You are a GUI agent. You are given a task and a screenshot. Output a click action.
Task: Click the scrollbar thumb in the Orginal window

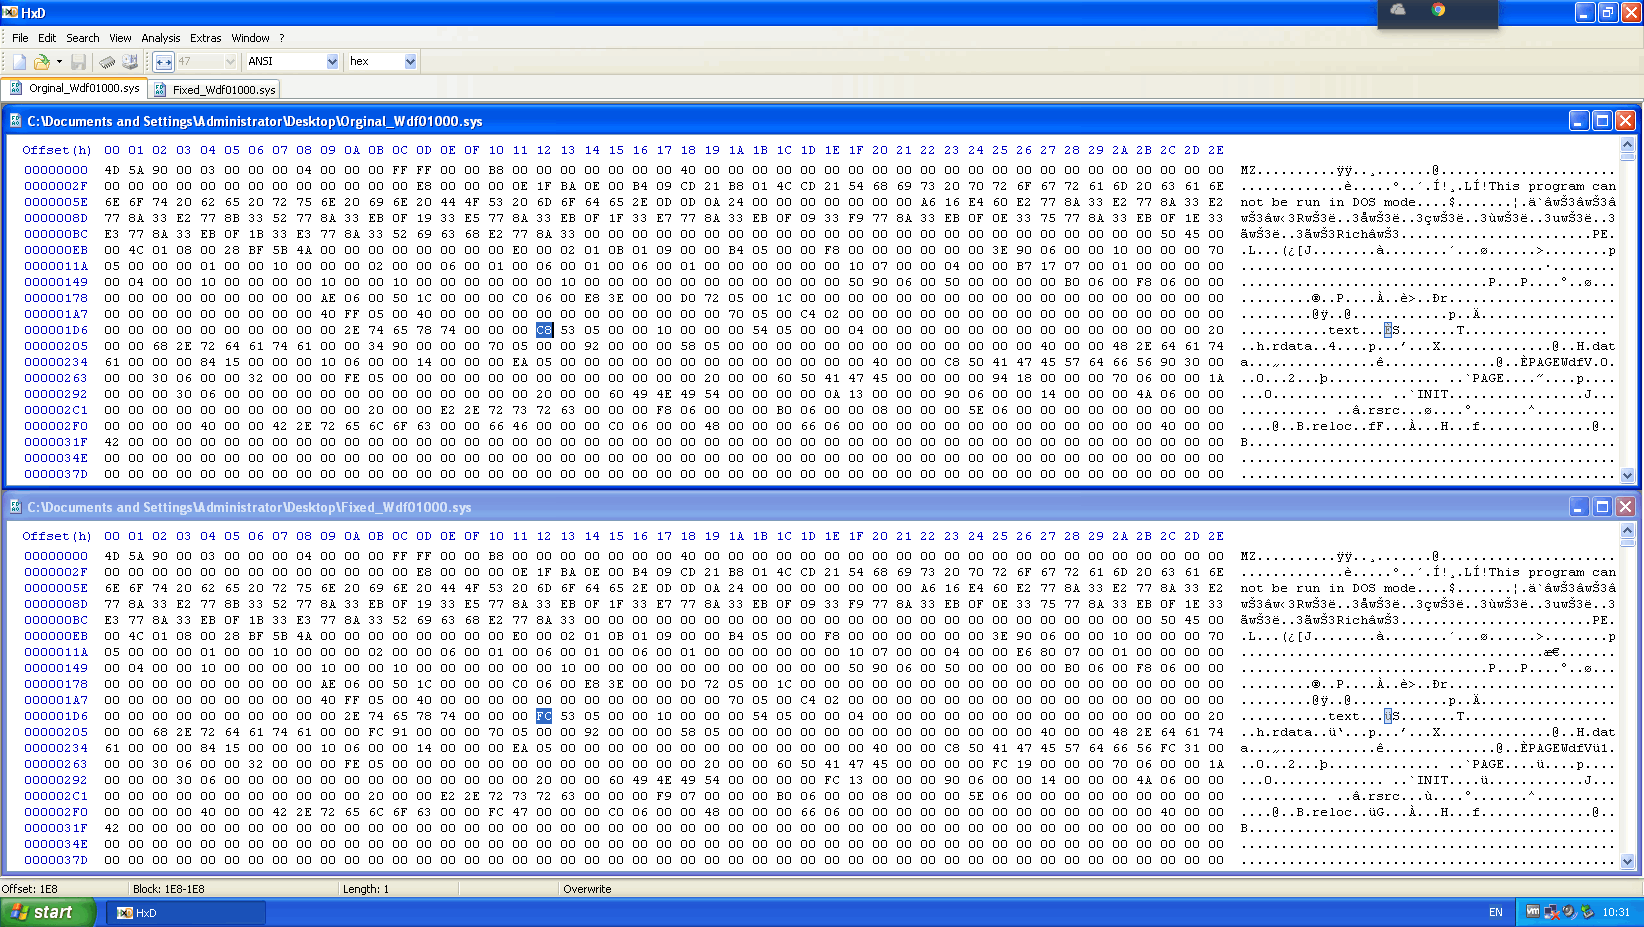tap(1627, 156)
